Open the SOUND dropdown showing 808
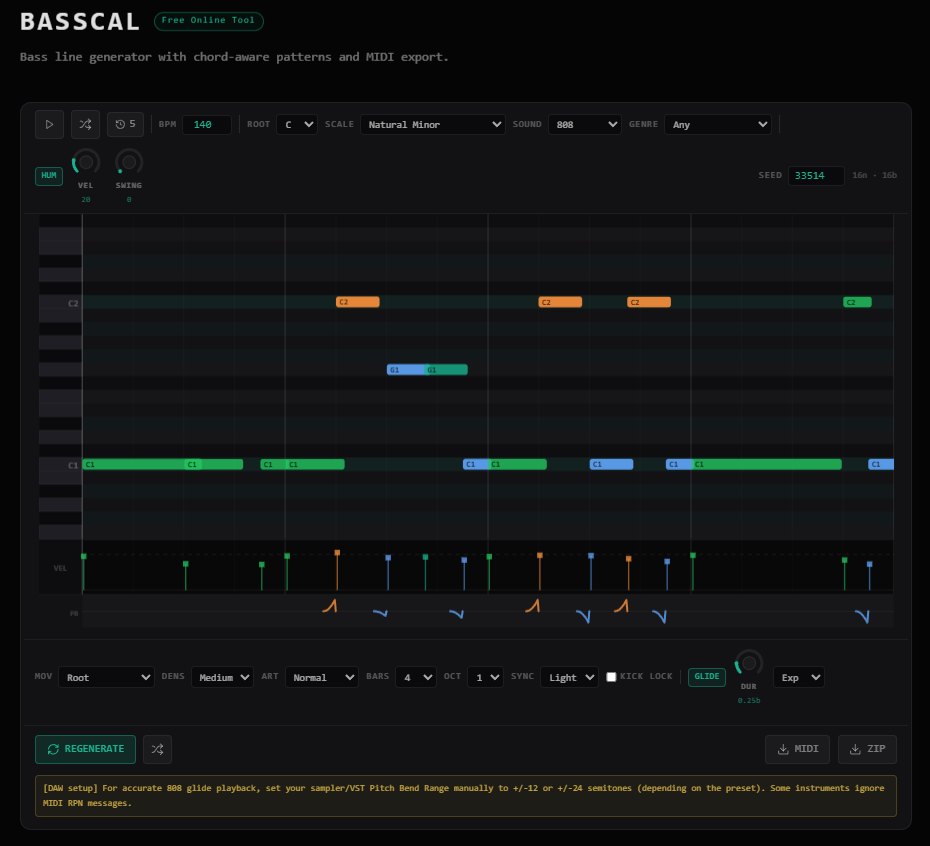The height and width of the screenshot is (846, 930). point(585,125)
